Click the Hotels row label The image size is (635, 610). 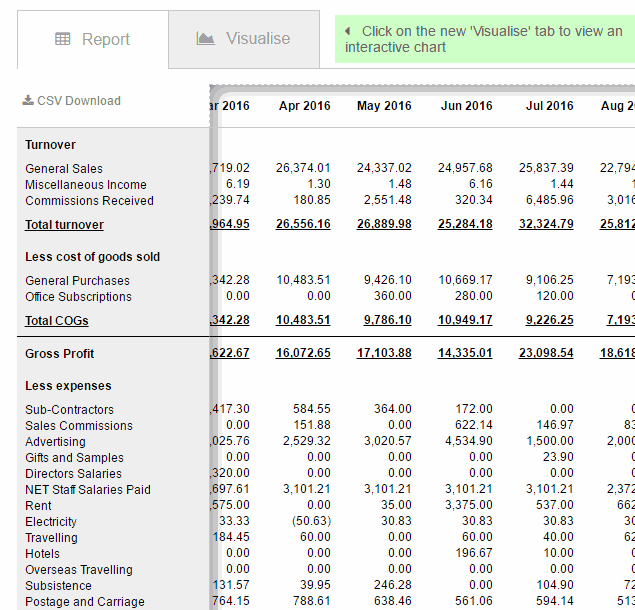[42, 554]
